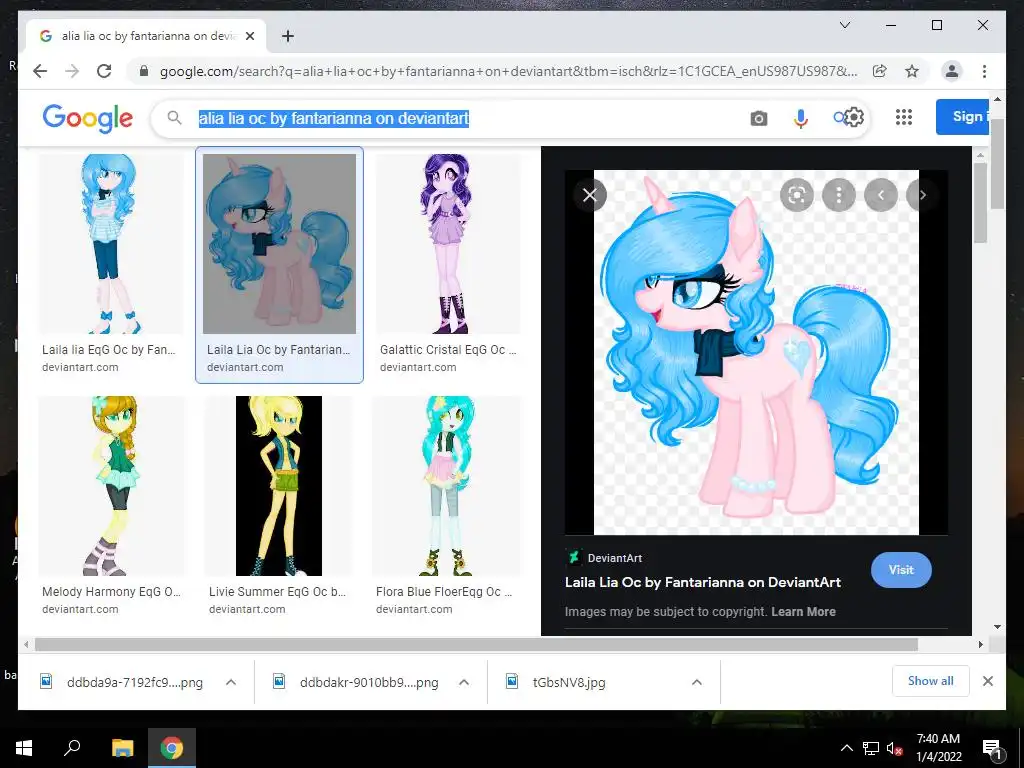Close the downloads bar
Image resolution: width=1024 pixels, height=768 pixels.
[988, 681]
